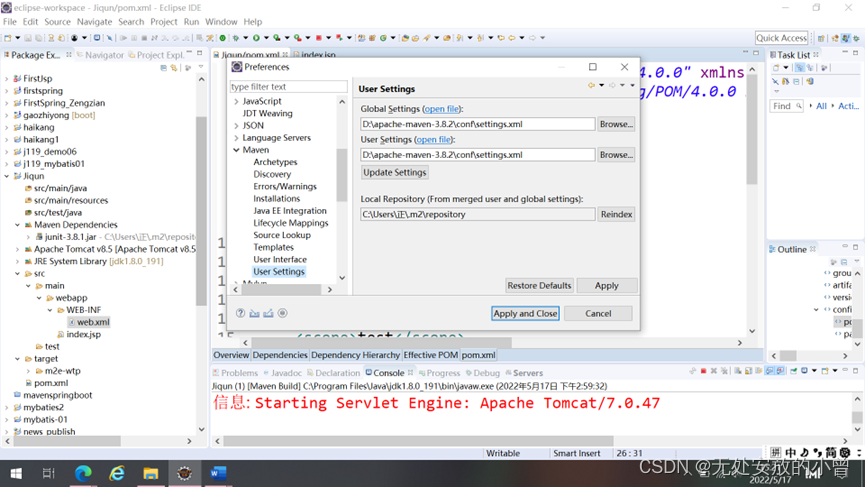Screen dimensions: 865x487
Task: Open the Navigate menu
Action: [x=94, y=22]
